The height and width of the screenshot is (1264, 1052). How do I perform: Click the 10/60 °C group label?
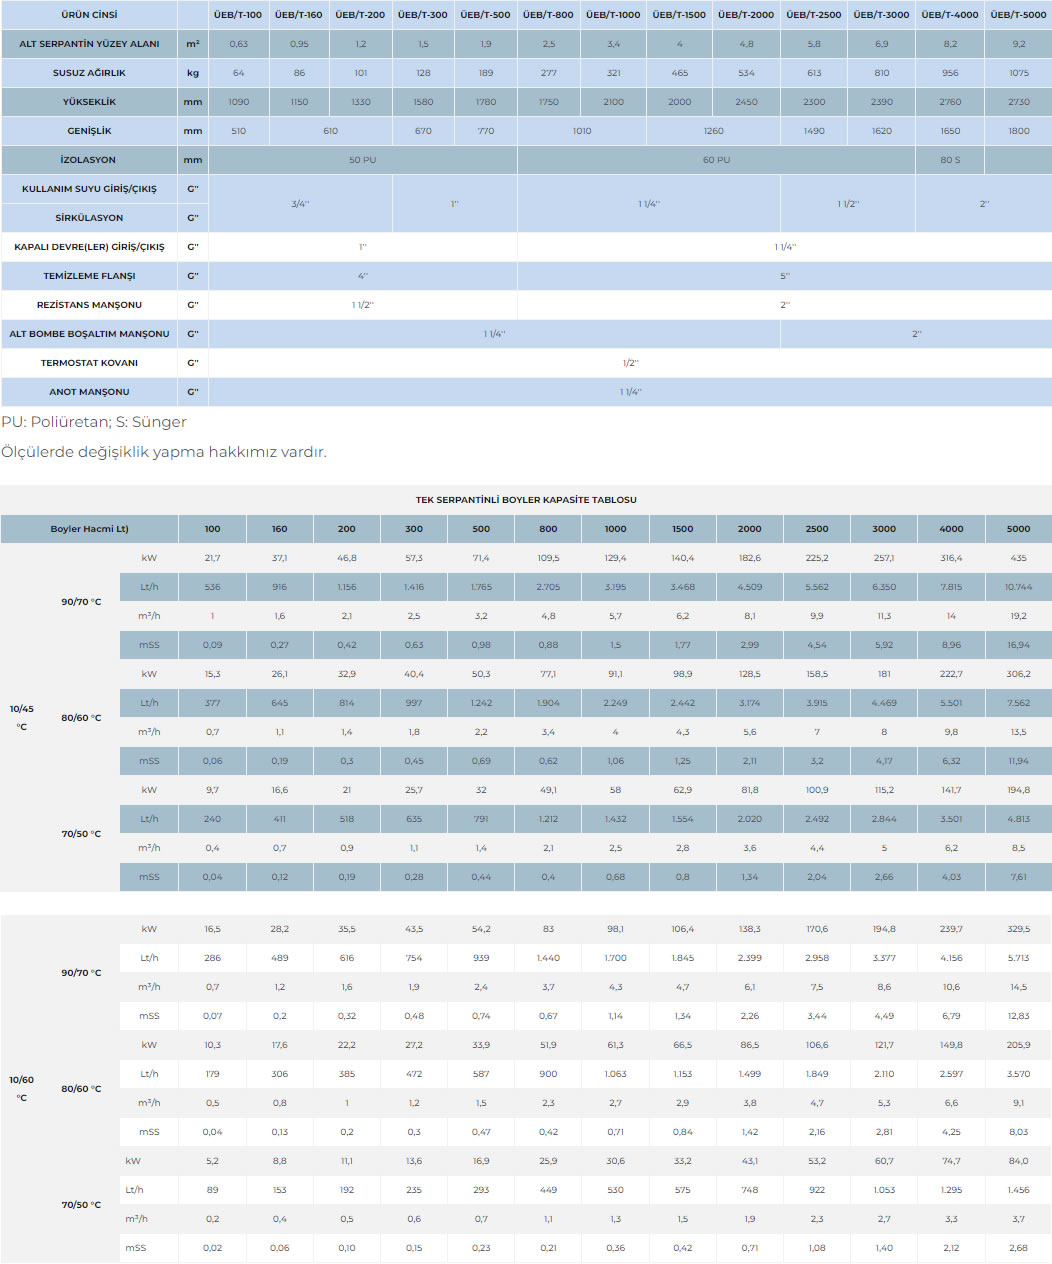[x=21, y=1088]
